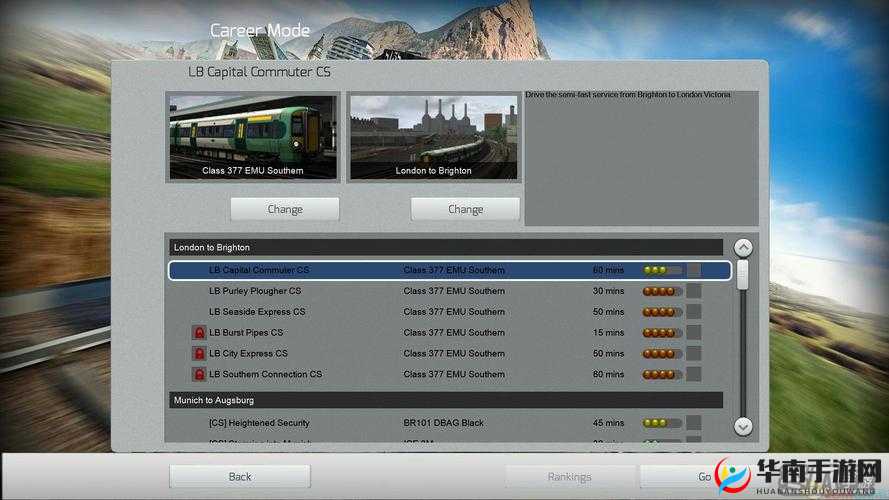Click the difficulty dots on Heightened Security row

(662, 423)
